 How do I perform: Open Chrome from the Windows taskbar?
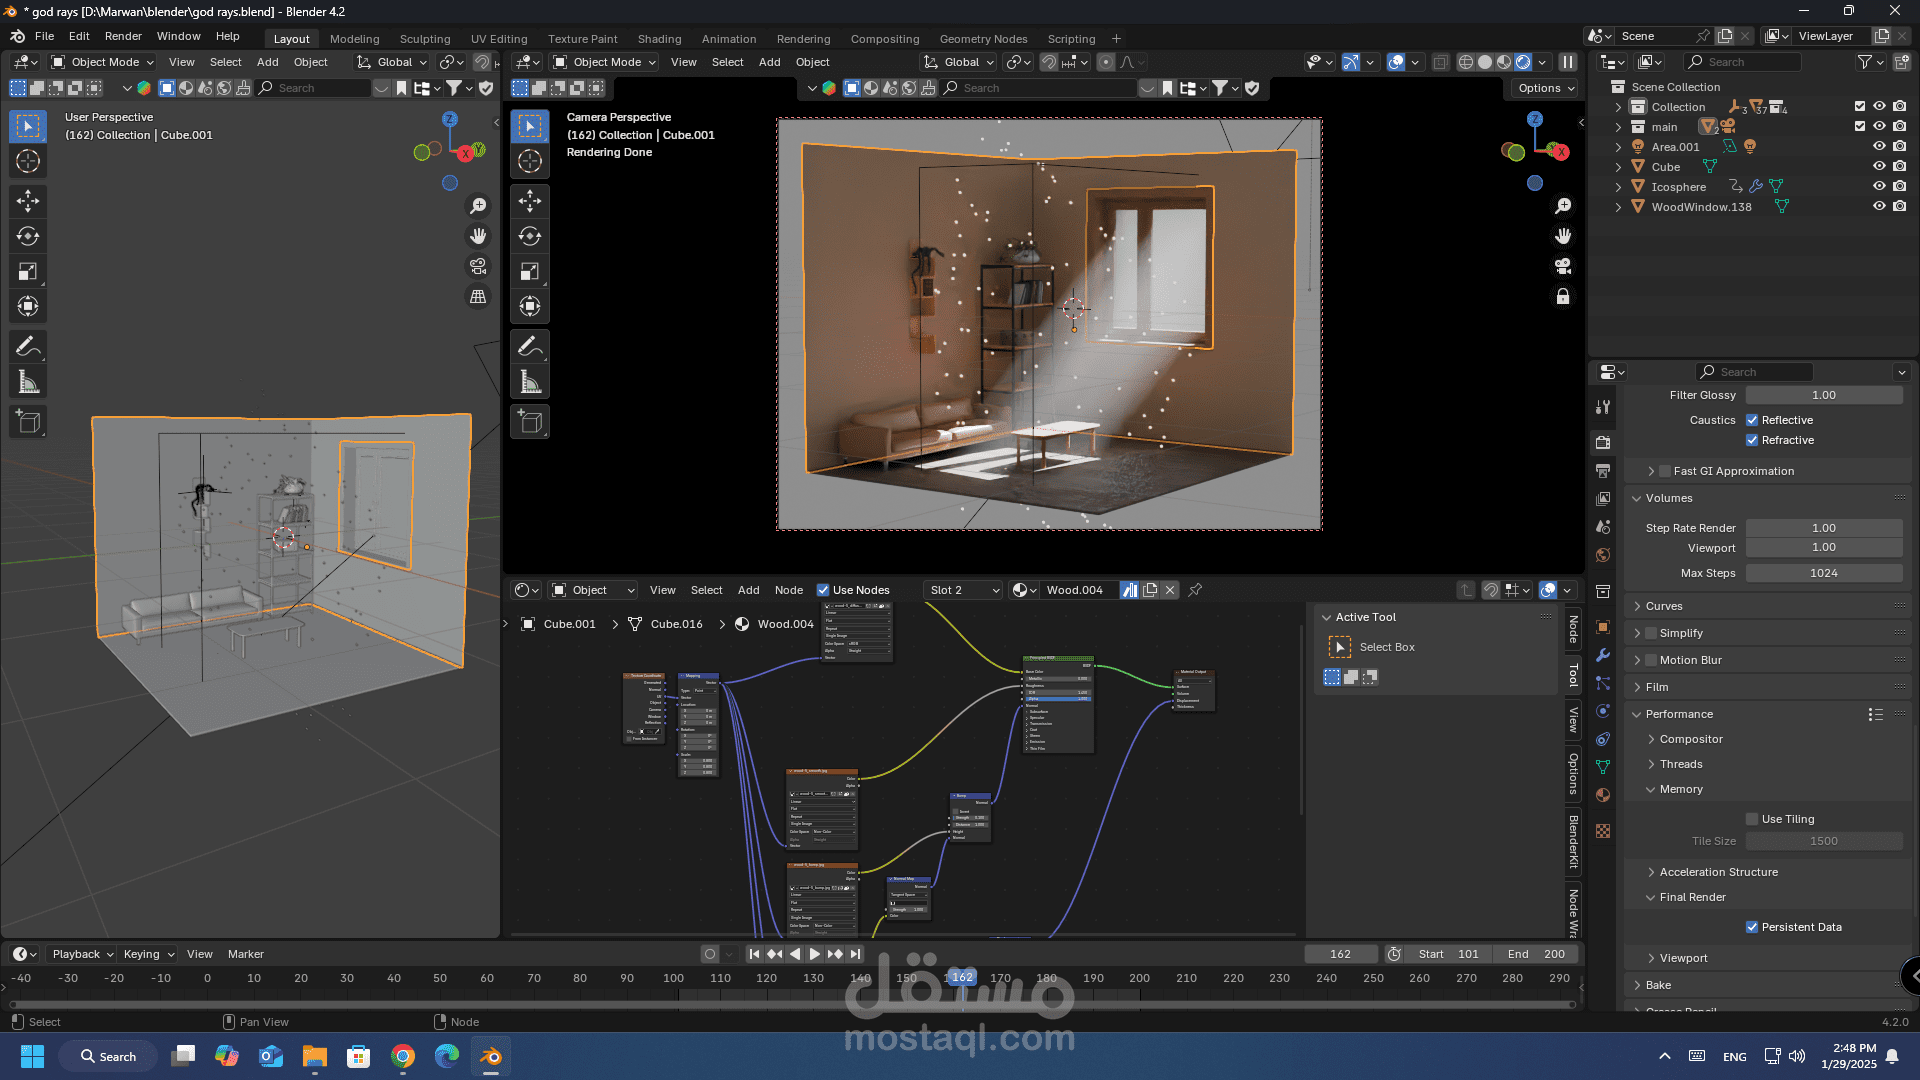pyautogui.click(x=403, y=1056)
